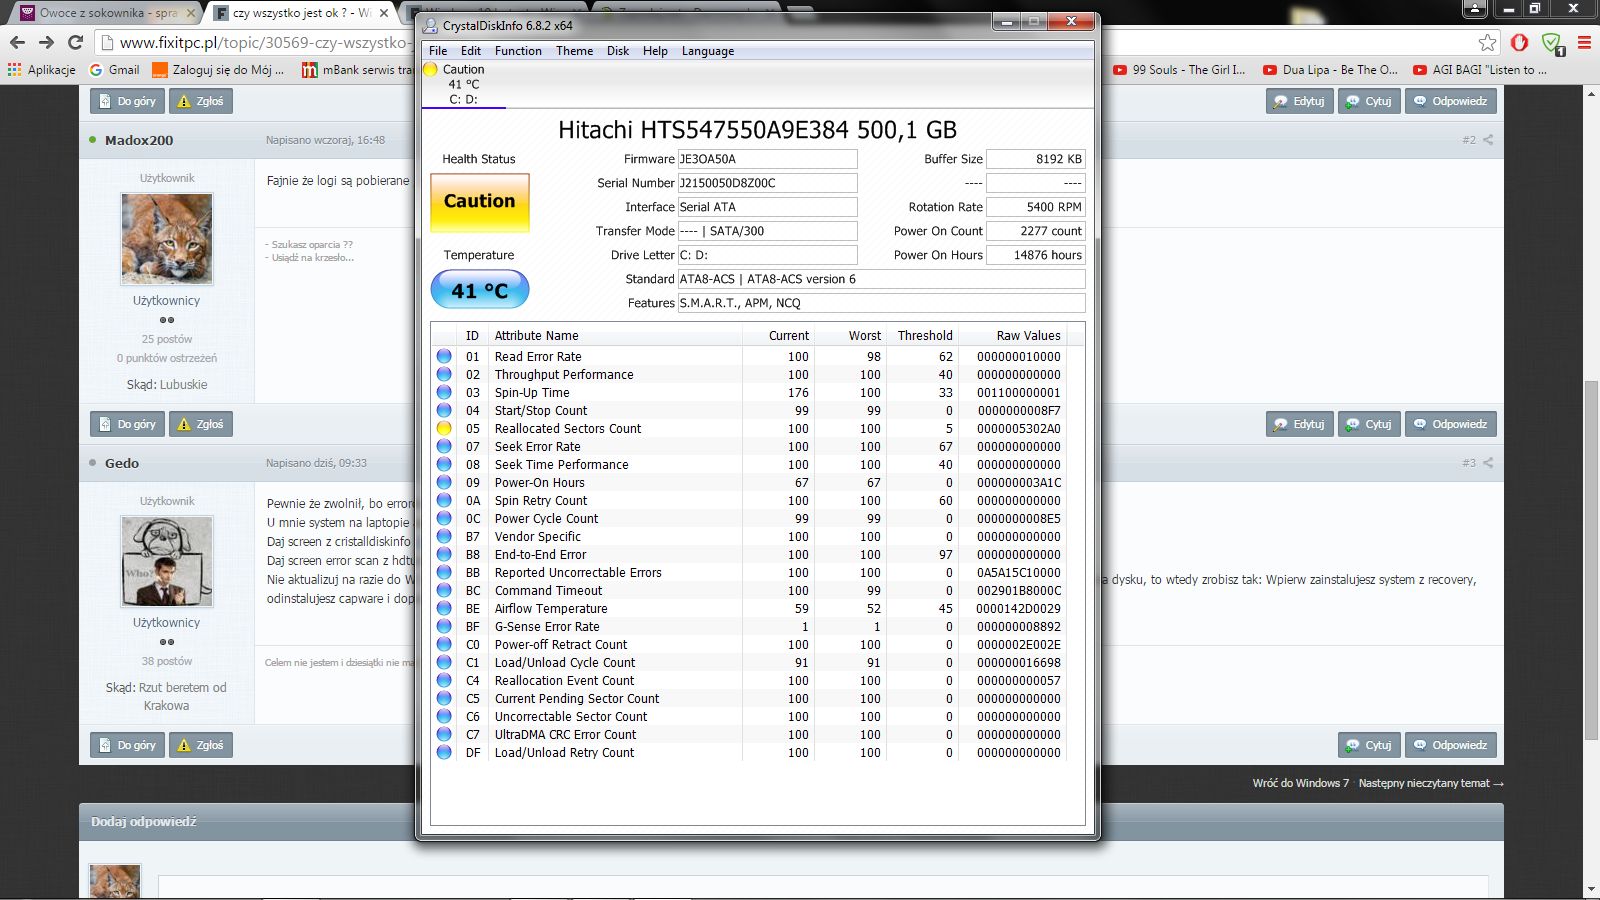Click Cytuj button in post #2

click(1369, 424)
